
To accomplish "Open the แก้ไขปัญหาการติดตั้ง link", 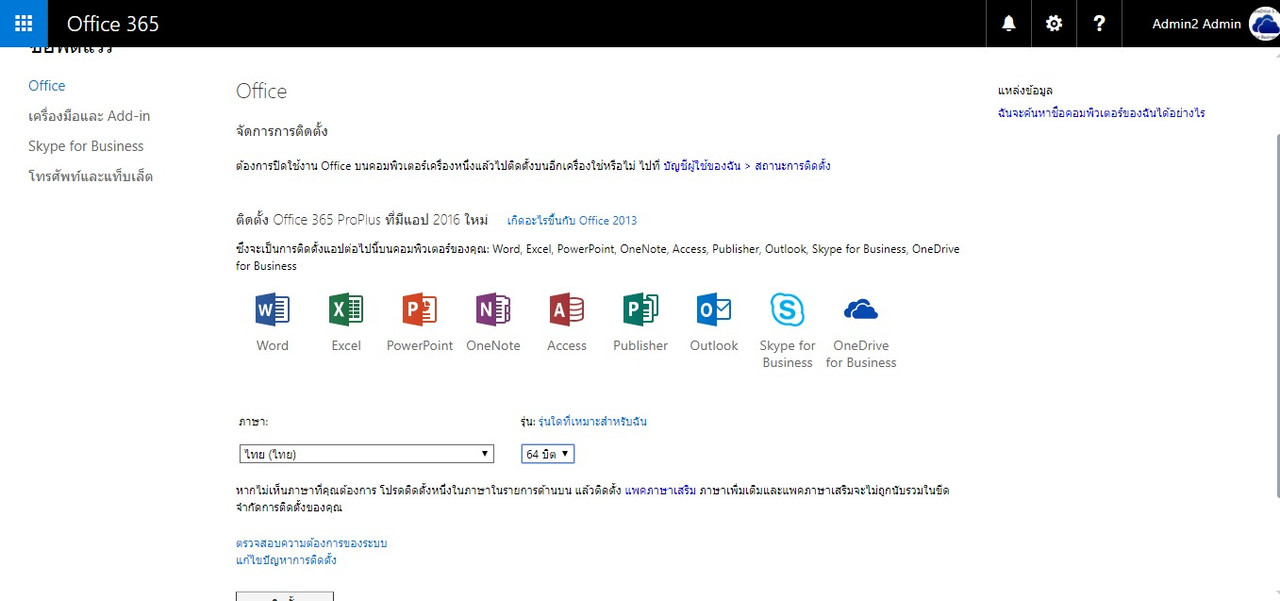I will [x=286, y=560].
